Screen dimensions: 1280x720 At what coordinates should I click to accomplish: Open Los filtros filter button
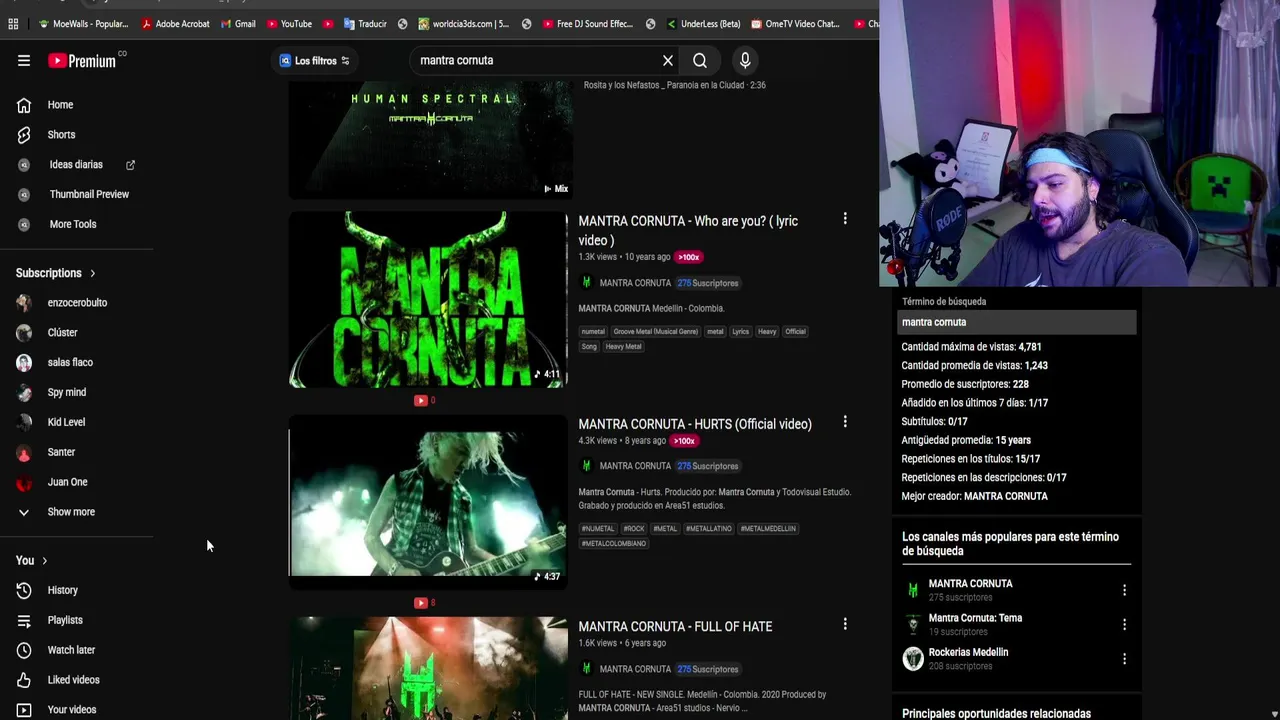(x=314, y=61)
